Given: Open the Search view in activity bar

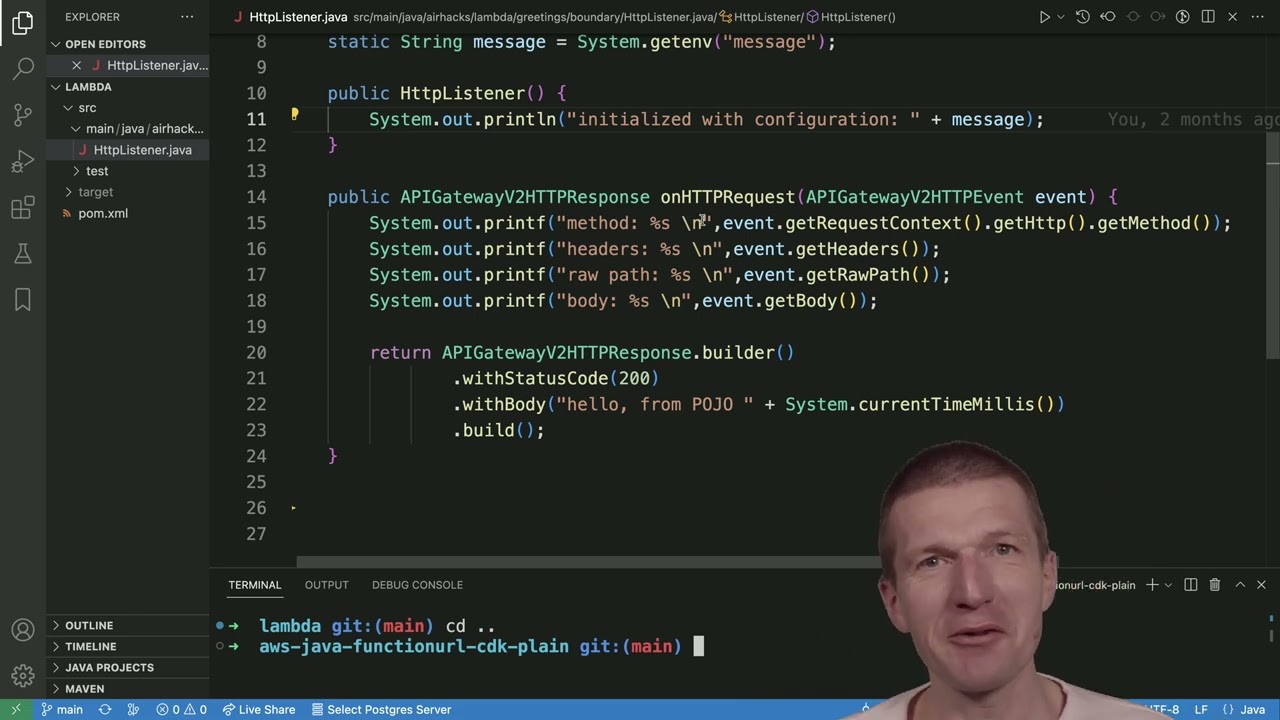Looking at the screenshot, I should [x=23, y=68].
